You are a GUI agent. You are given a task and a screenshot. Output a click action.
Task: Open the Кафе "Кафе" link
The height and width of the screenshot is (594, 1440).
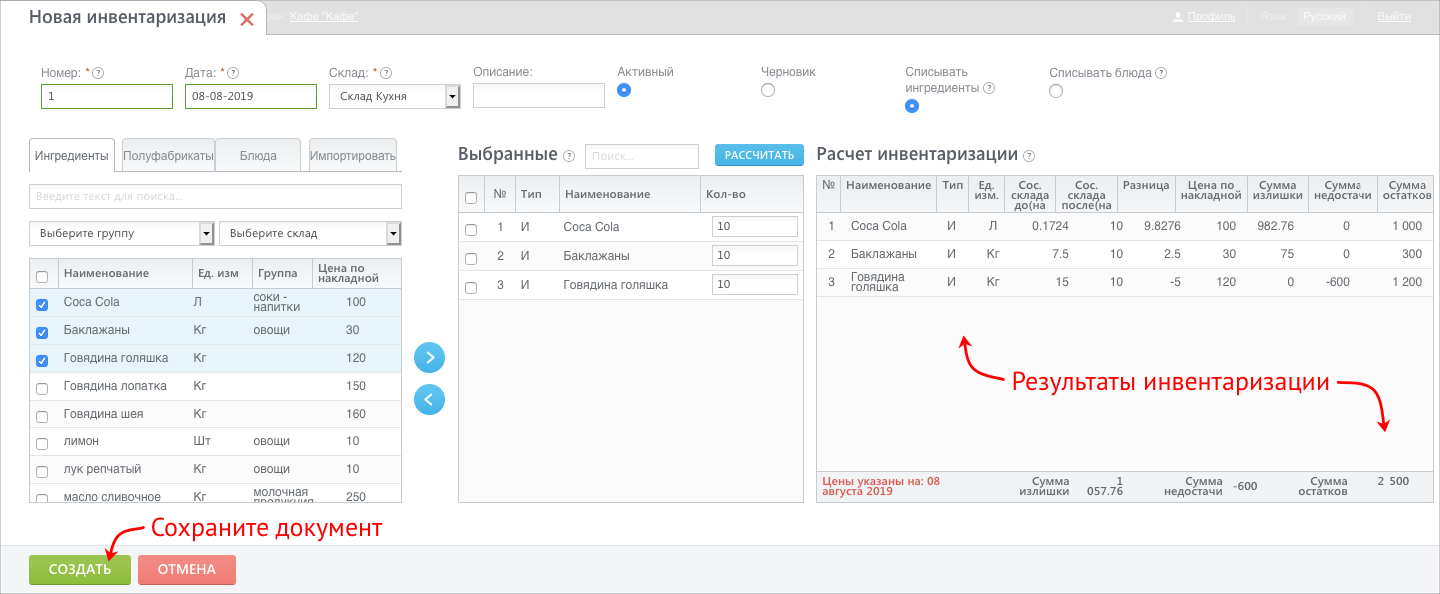click(324, 17)
